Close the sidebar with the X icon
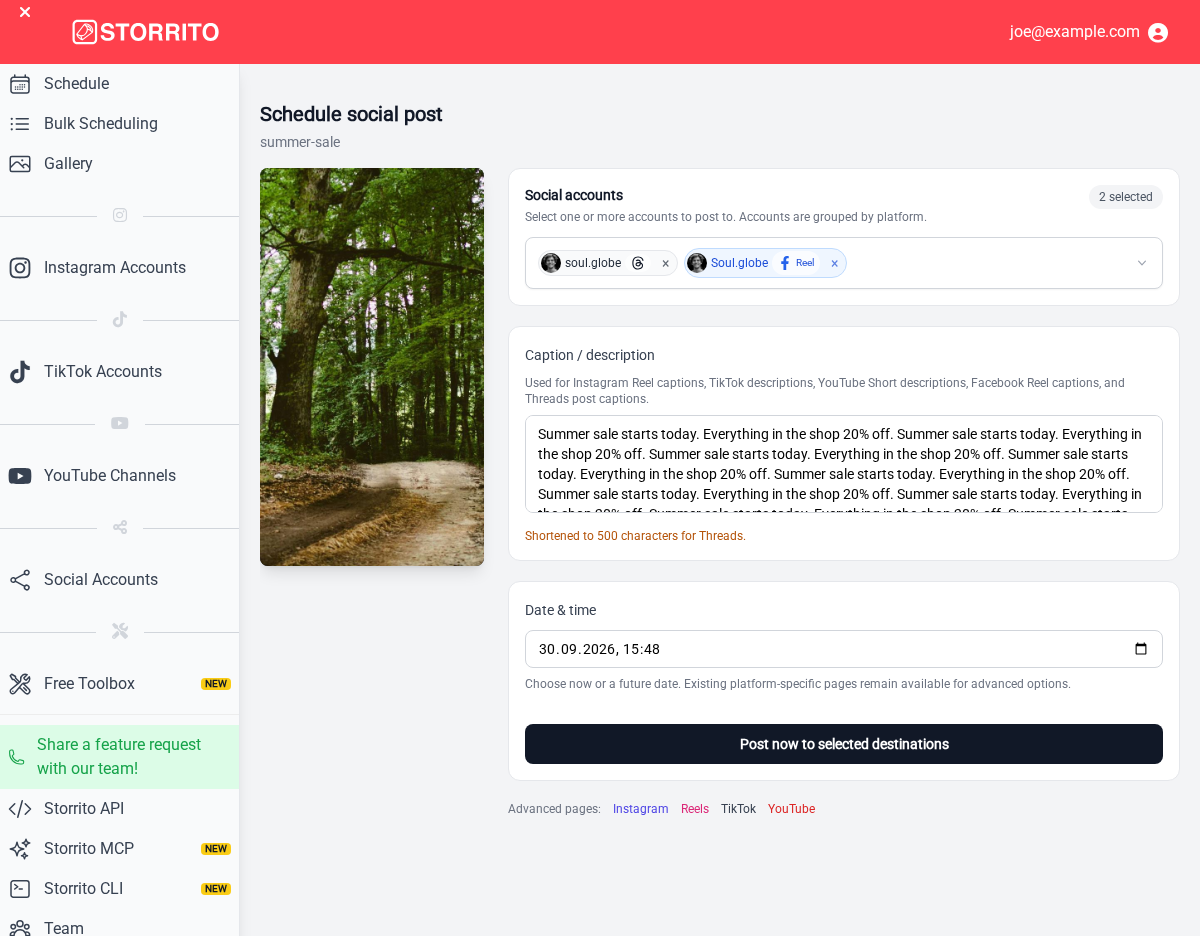Viewport: 1200px width, 936px height. tap(25, 12)
